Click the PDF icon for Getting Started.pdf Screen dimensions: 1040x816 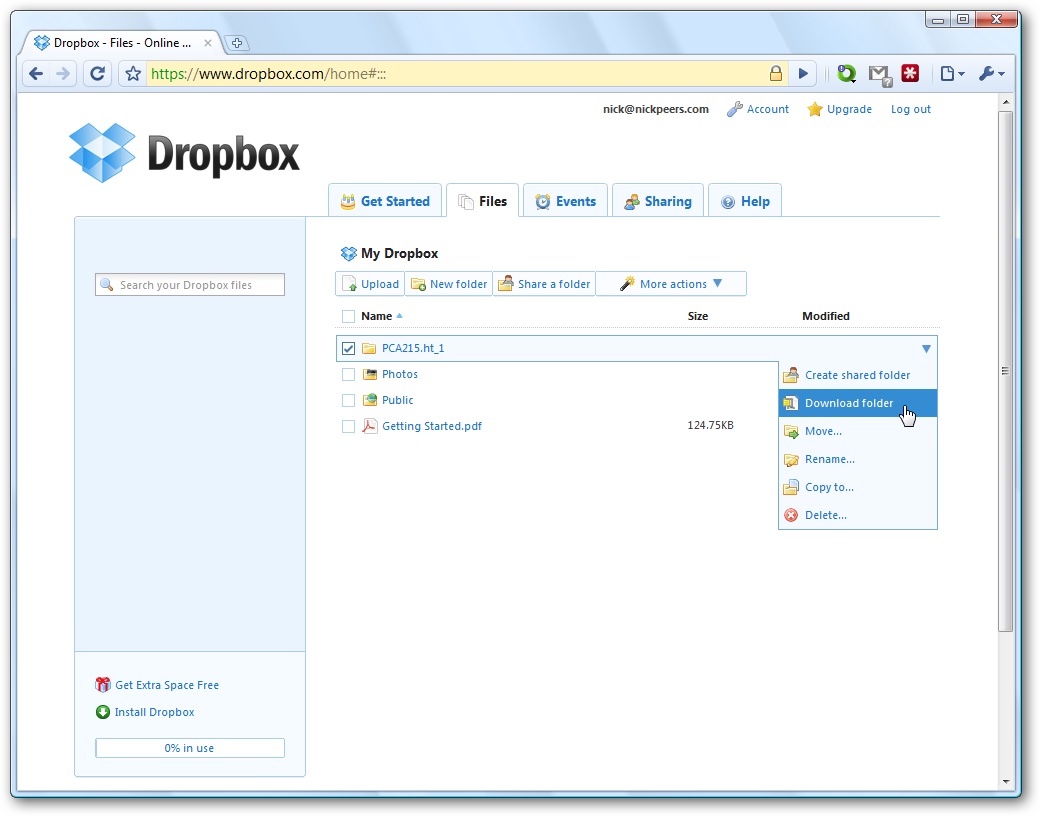(369, 426)
